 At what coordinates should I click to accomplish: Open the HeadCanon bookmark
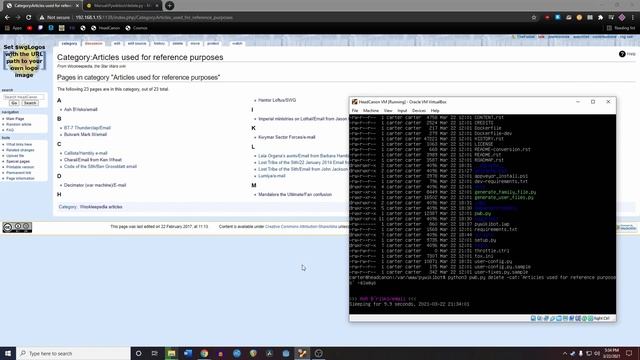click(105, 28)
